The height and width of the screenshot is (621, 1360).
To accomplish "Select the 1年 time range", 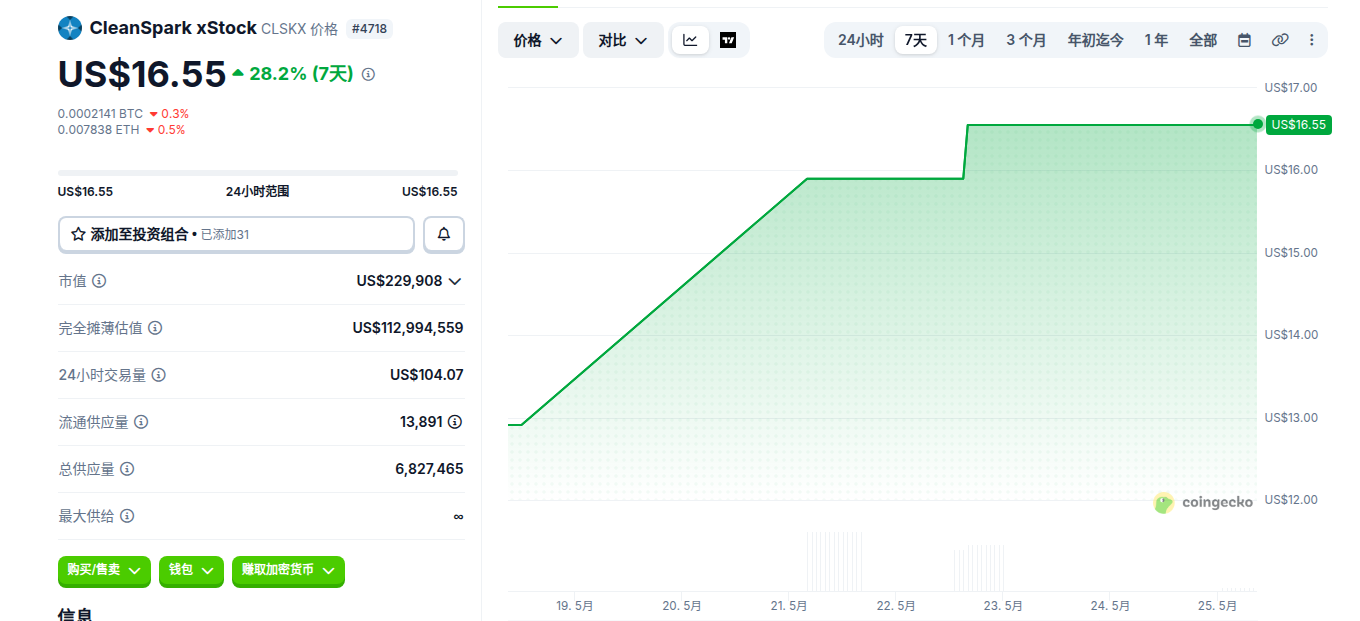I will (1156, 40).
